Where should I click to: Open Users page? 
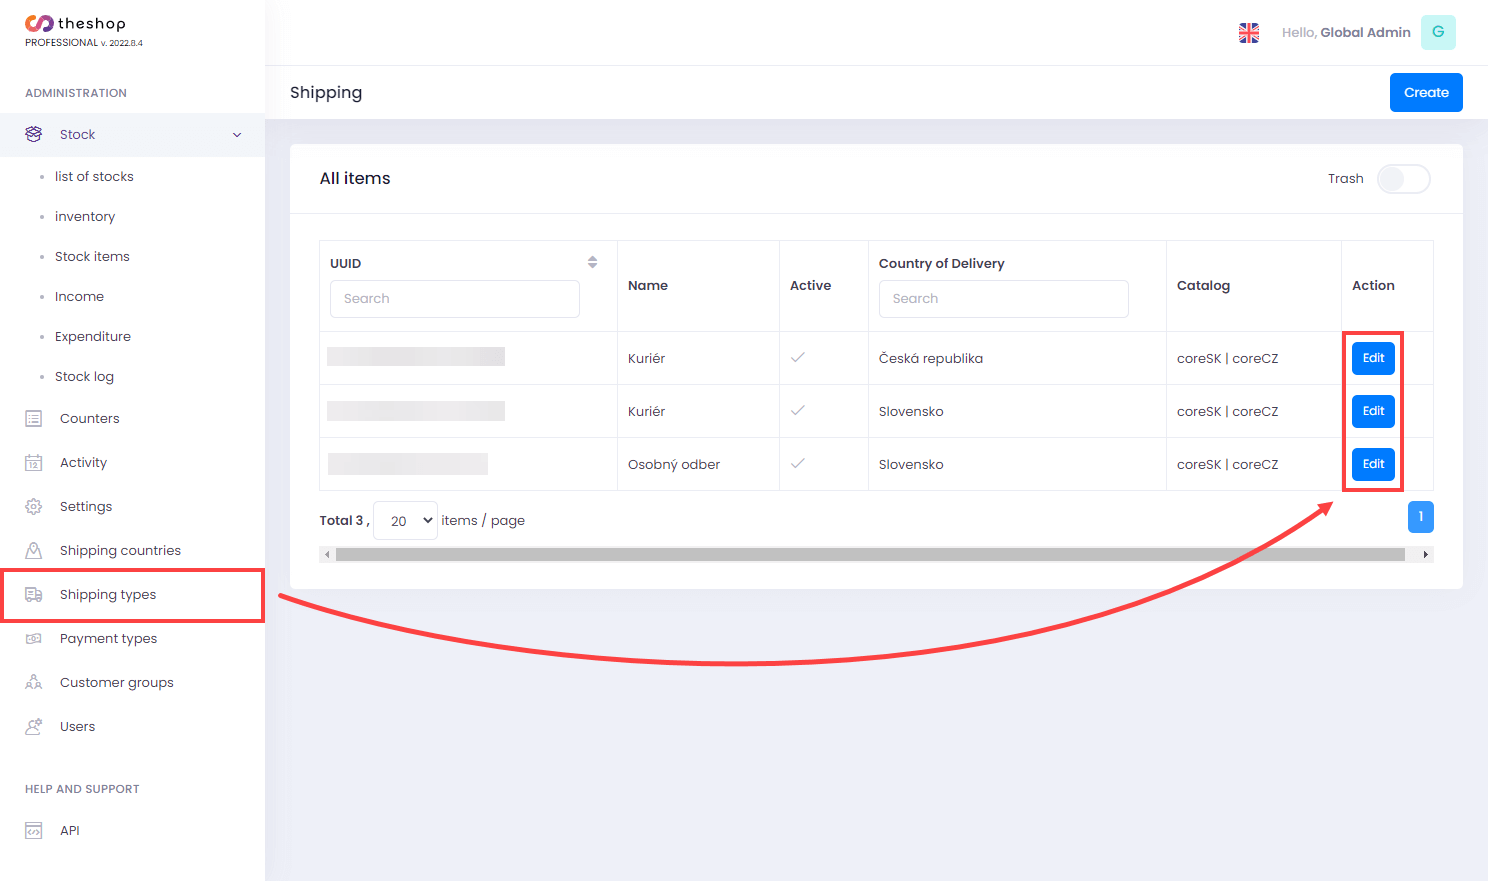pyautogui.click(x=77, y=727)
